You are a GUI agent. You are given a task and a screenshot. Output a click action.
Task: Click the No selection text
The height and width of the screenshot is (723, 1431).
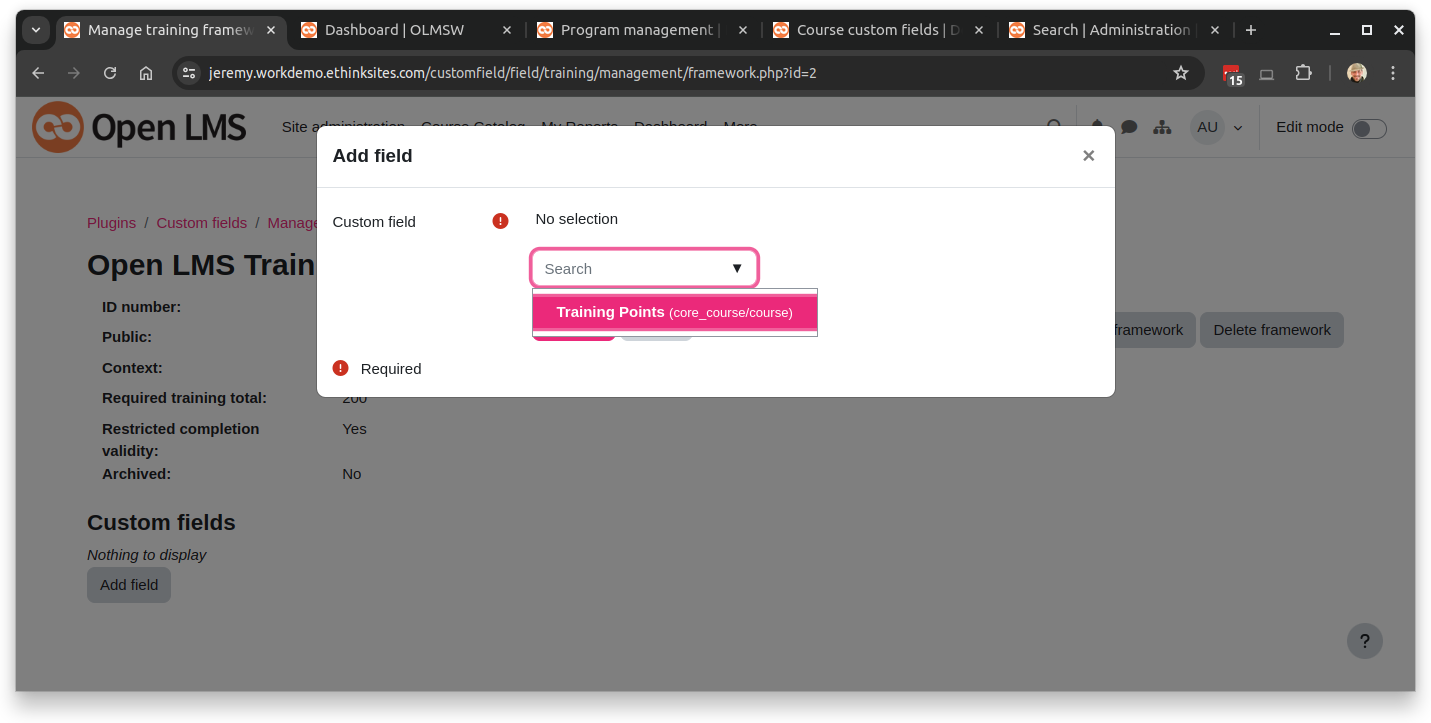577,219
